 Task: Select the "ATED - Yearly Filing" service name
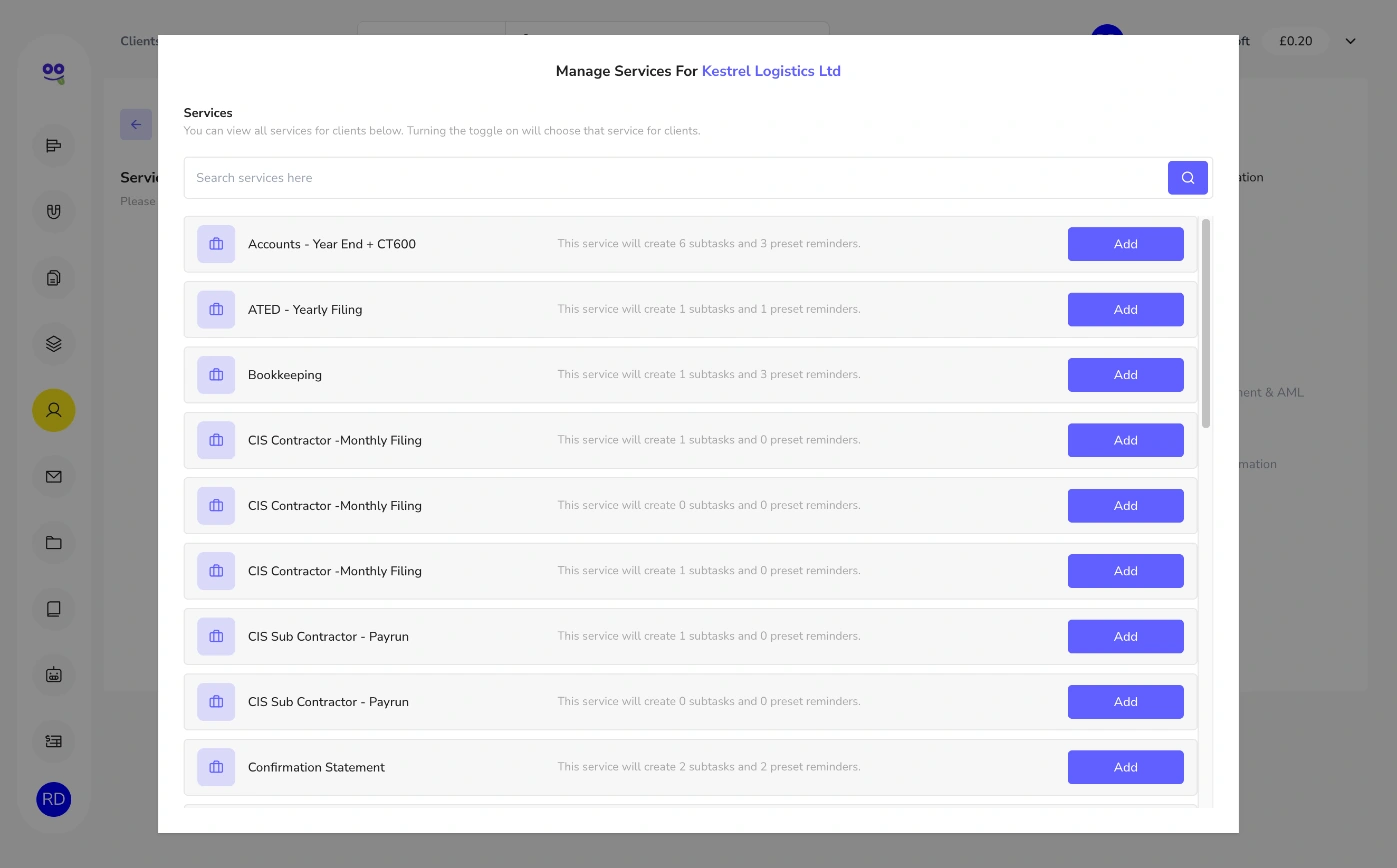click(305, 310)
